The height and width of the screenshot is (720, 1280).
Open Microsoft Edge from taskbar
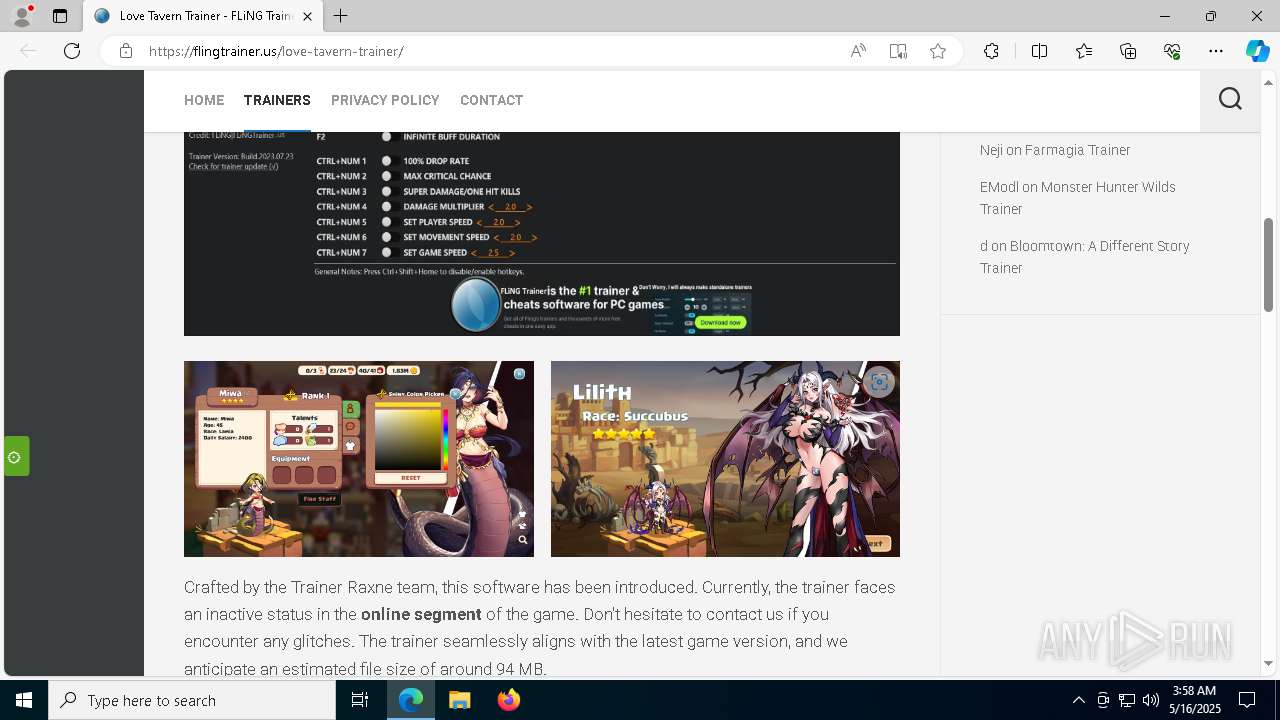coord(411,700)
